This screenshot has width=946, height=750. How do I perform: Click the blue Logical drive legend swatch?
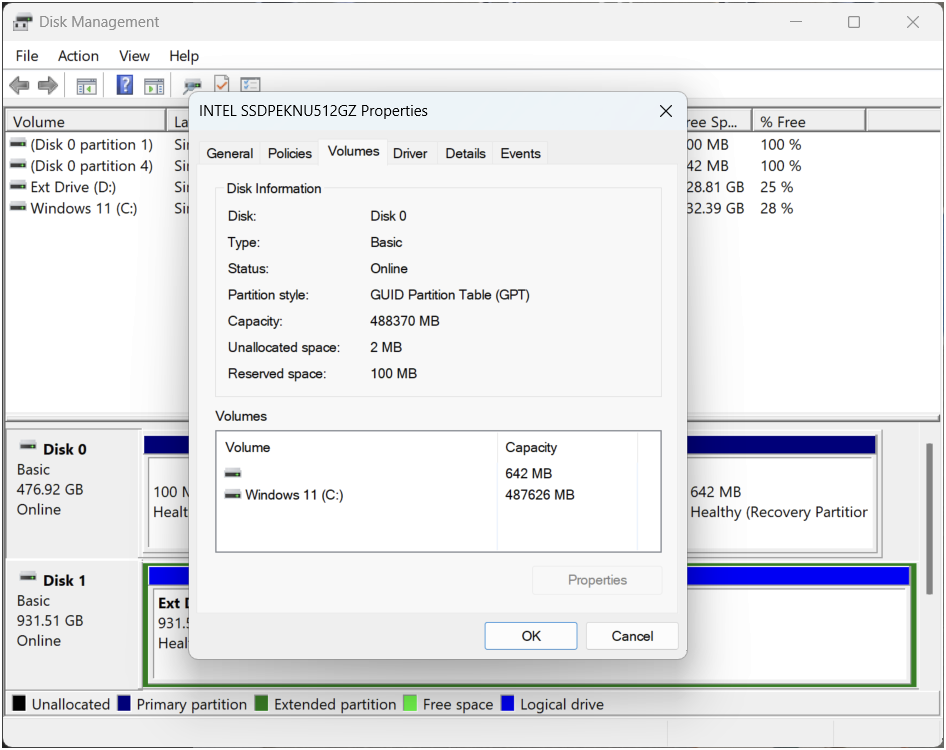click(507, 704)
